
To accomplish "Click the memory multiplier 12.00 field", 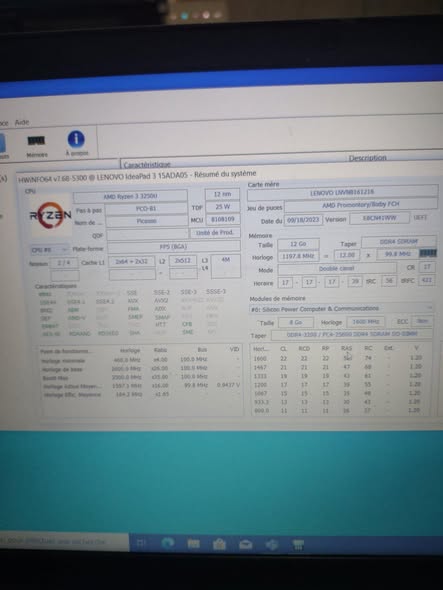I will [x=347, y=255].
